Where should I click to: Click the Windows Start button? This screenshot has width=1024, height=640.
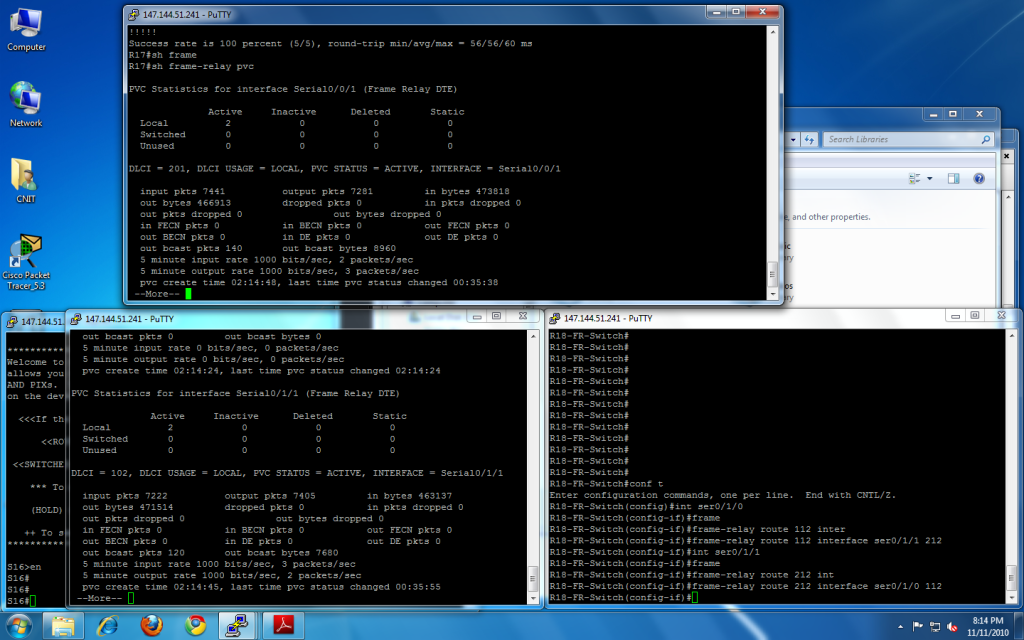pyautogui.click(x=20, y=626)
